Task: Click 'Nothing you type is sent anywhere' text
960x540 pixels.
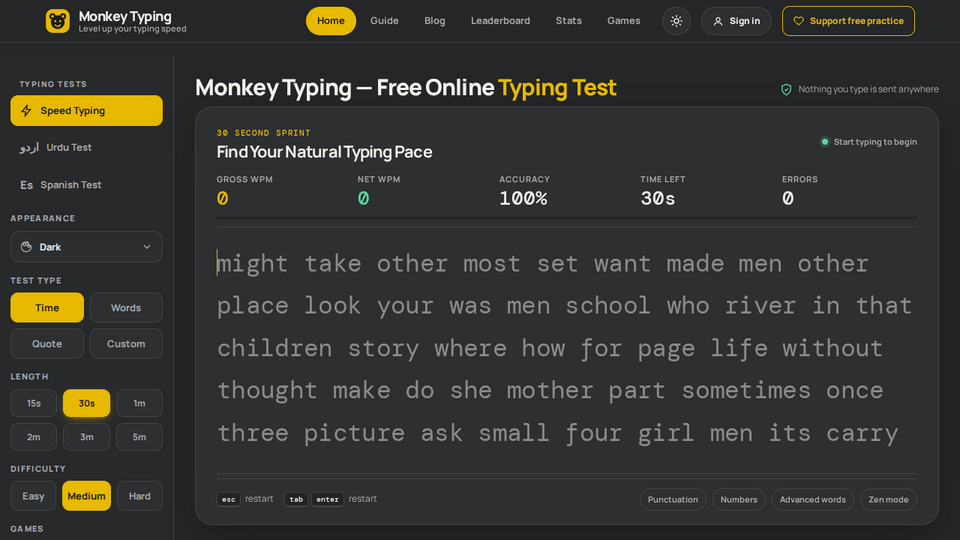Action: point(868,89)
